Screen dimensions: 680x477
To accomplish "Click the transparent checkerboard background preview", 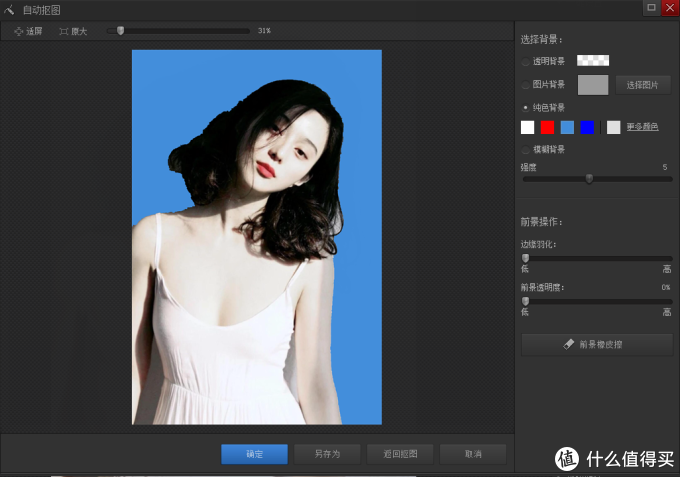I will tap(593, 61).
